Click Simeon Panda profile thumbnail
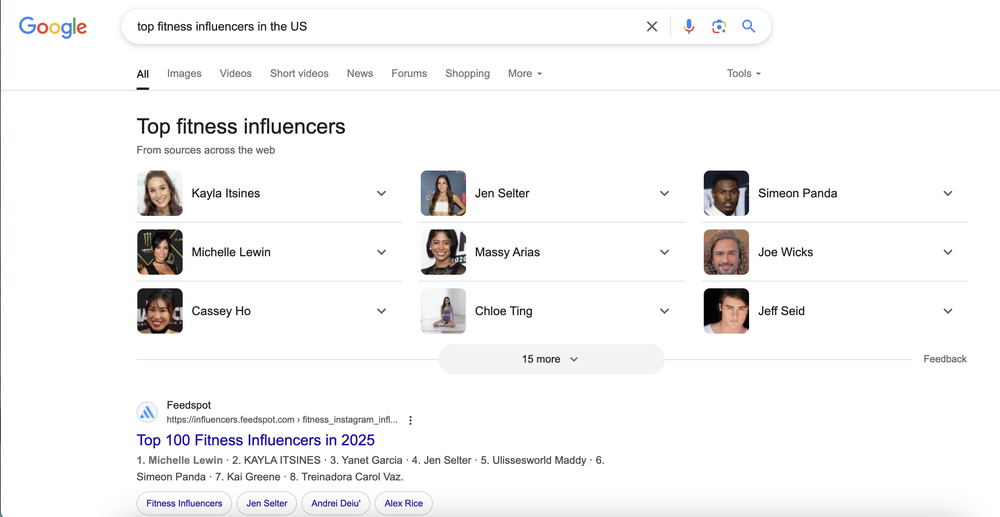The image size is (1000, 517). (x=726, y=193)
